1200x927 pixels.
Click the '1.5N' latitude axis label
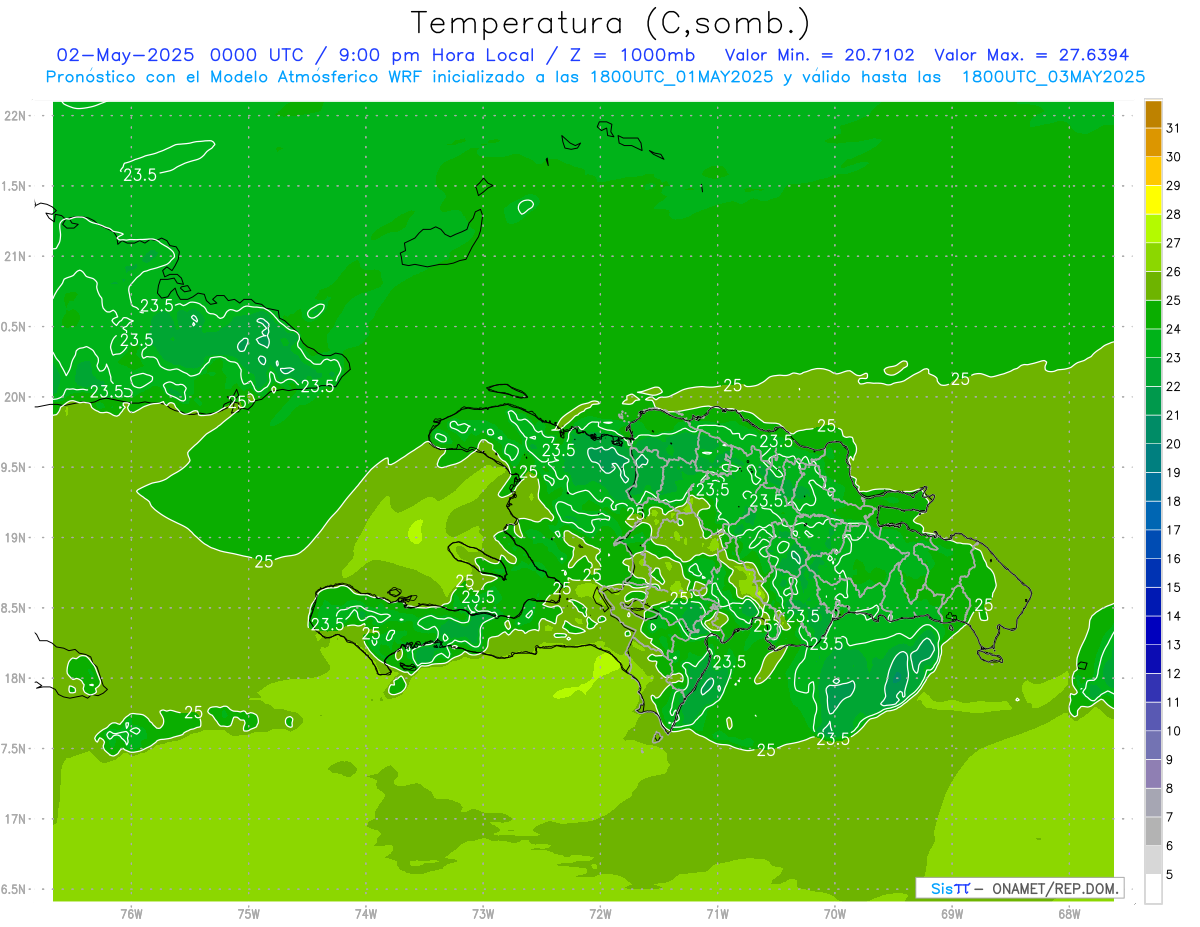(15, 186)
